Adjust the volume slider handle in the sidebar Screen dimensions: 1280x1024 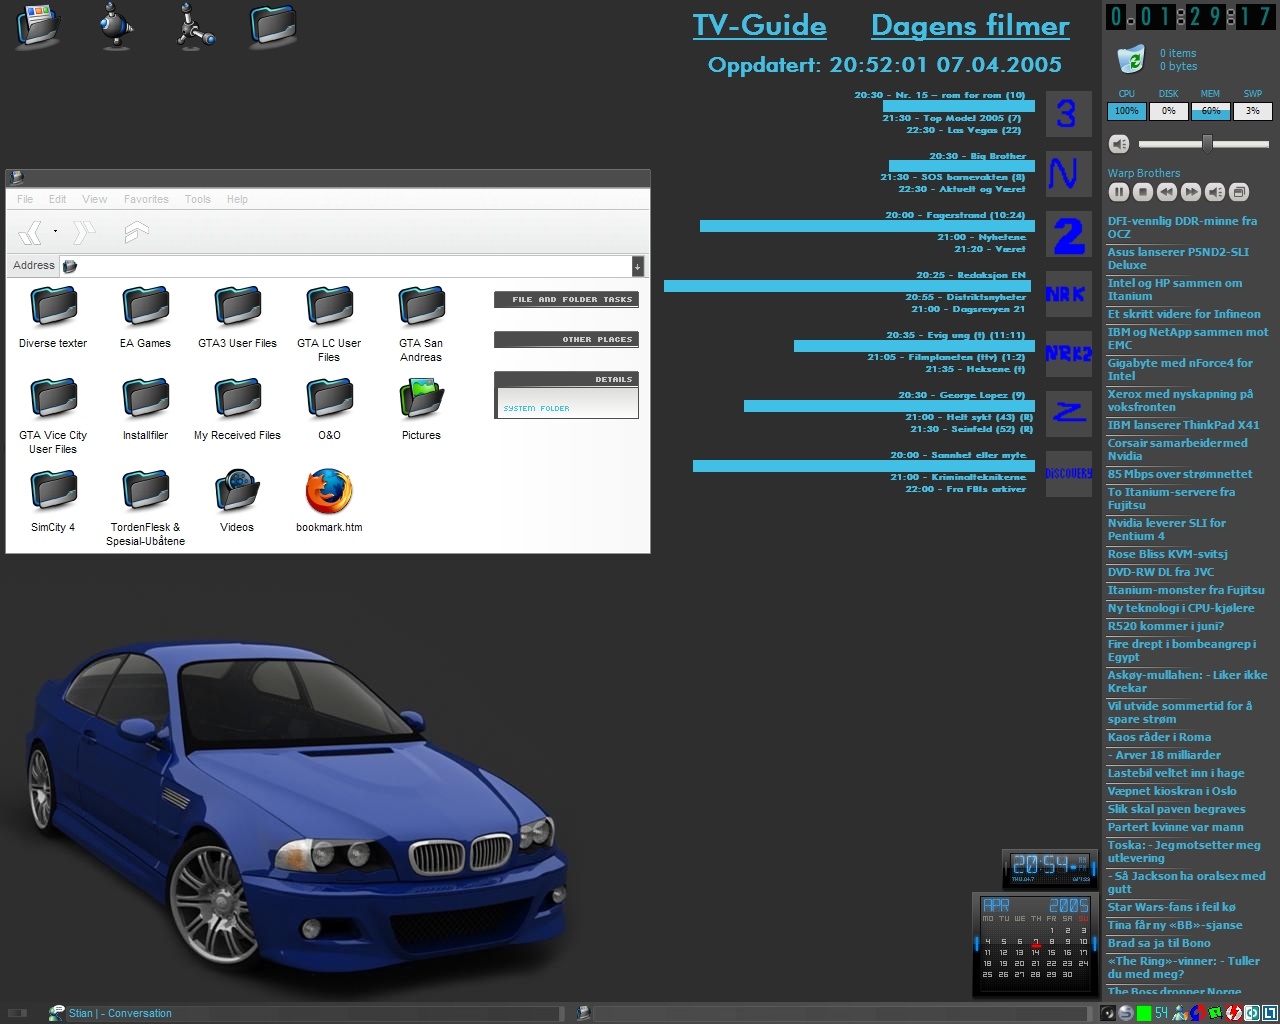click(1207, 144)
